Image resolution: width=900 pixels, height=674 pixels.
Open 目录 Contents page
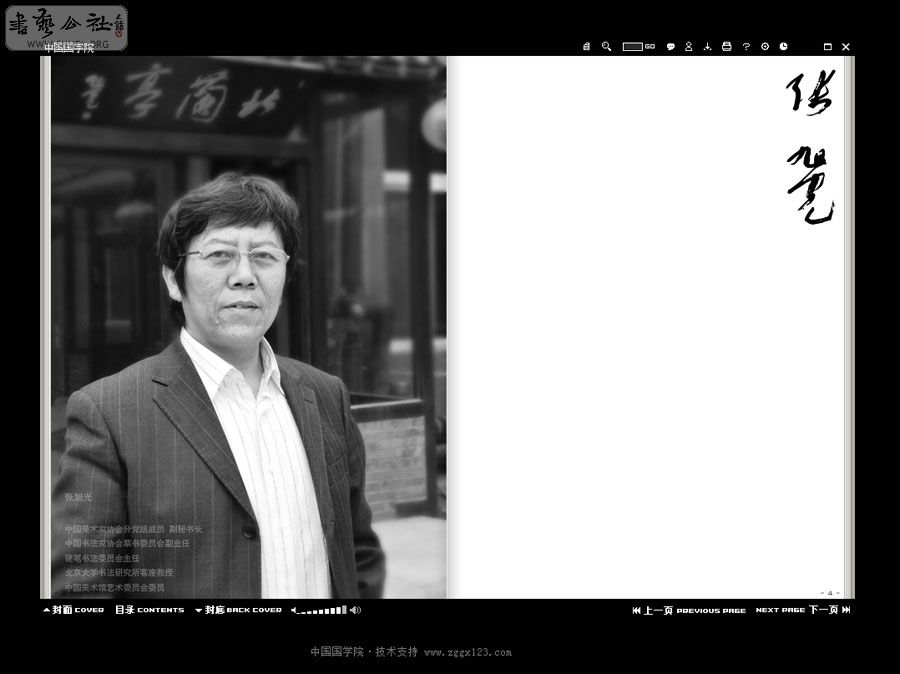point(149,610)
